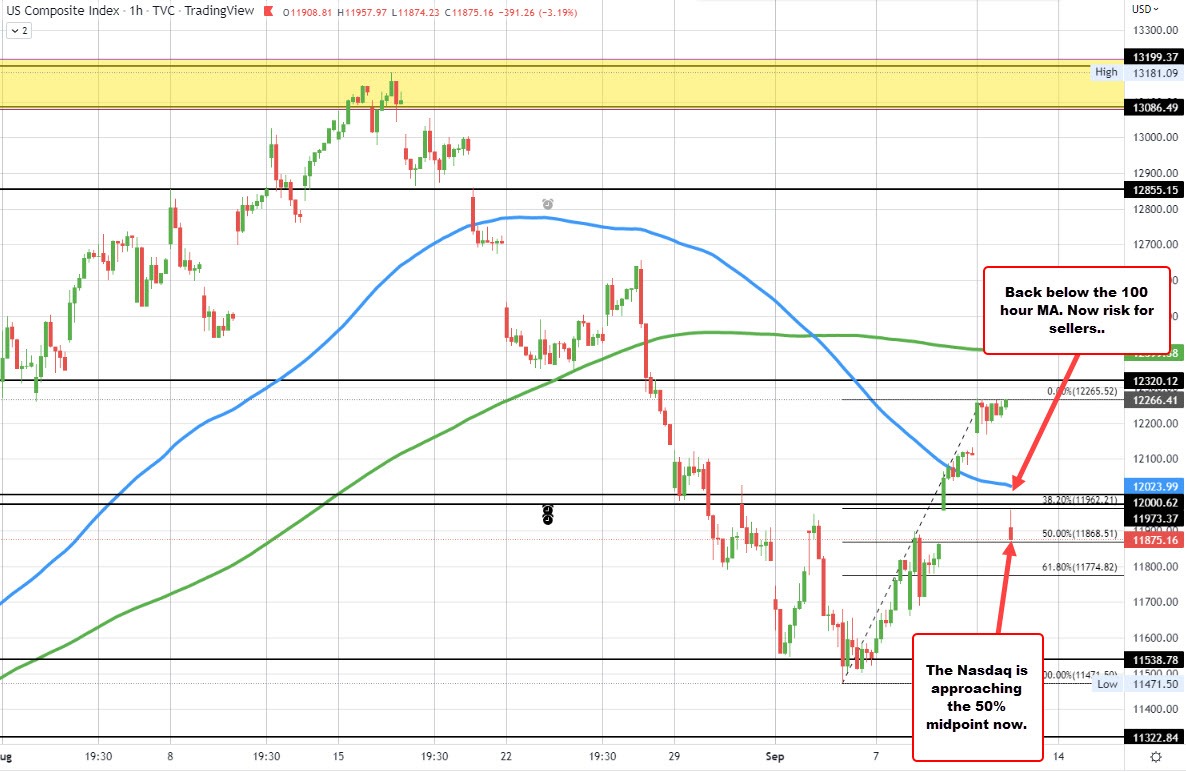The width and height of the screenshot is (1186, 772).
Task: Click the 11973.37 price label
Action: click(x=1154, y=518)
